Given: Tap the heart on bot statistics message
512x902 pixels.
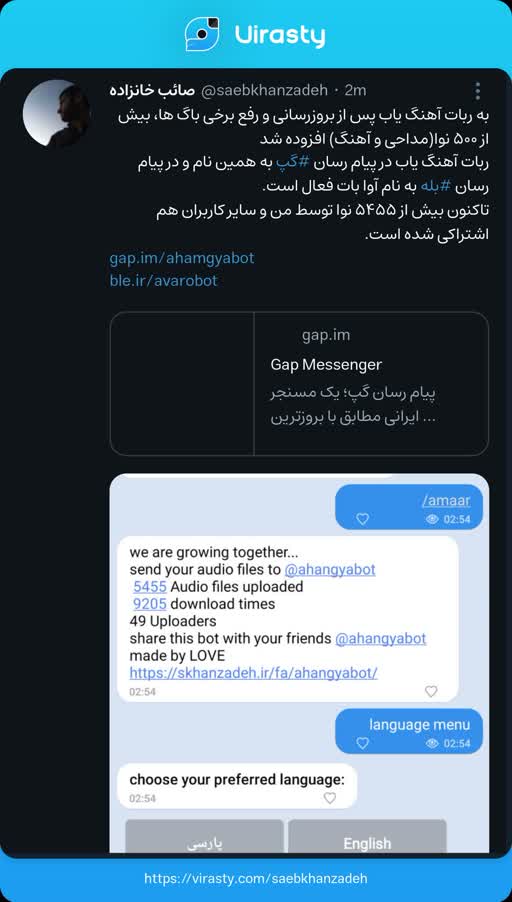Looking at the screenshot, I should tap(431, 691).
